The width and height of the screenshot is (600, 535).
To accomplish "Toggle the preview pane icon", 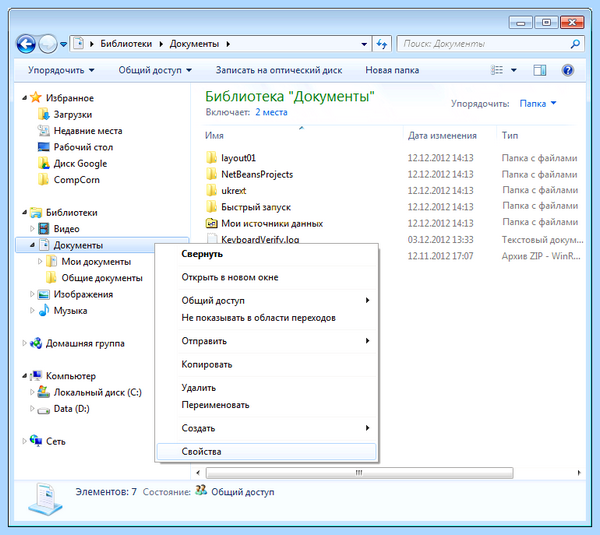I will pyautogui.click(x=540, y=70).
